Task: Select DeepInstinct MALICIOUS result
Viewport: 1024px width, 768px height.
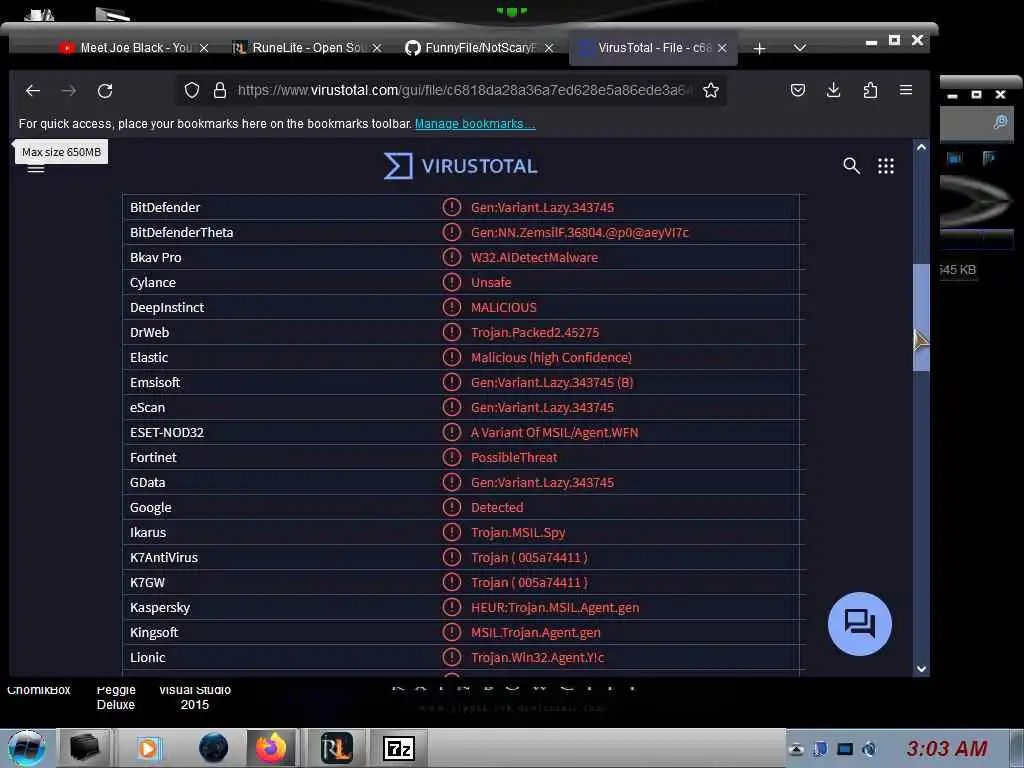Action: pyautogui.click(x=504, y=308)
